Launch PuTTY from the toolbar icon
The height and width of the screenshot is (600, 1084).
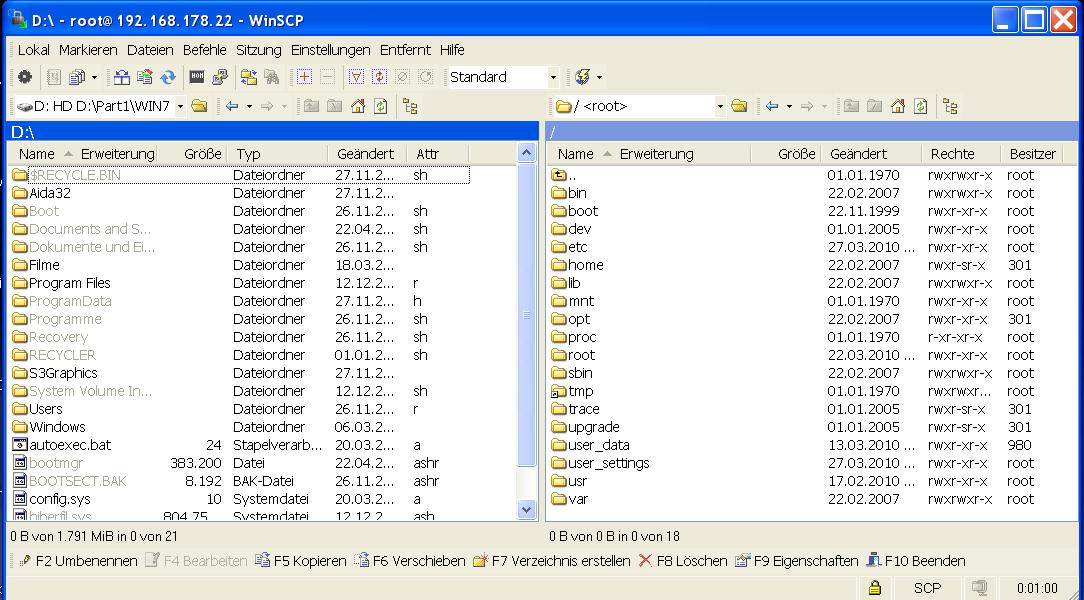220,77
